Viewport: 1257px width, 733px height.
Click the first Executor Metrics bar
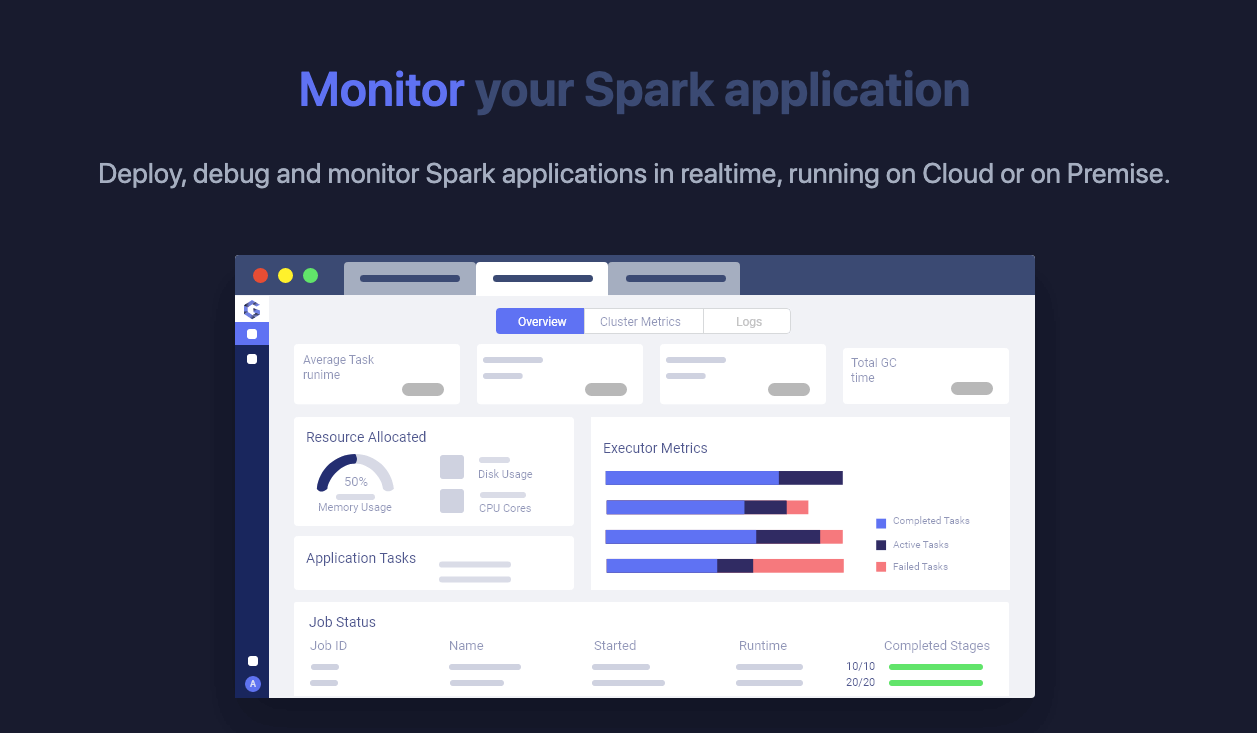click(724, 478)
